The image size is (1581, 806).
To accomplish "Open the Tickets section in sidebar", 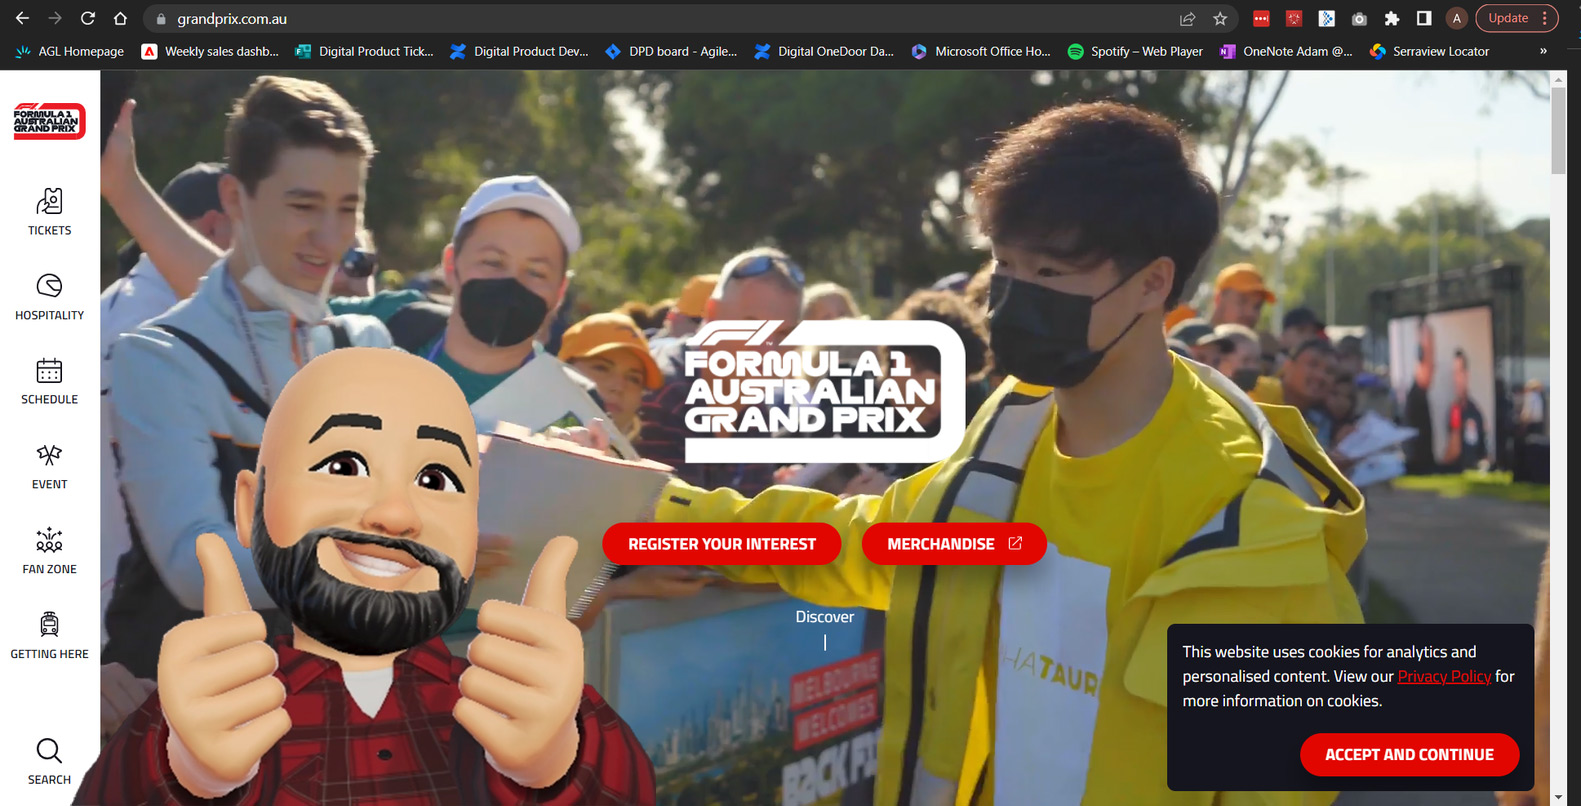I will (x=49, y=212).
